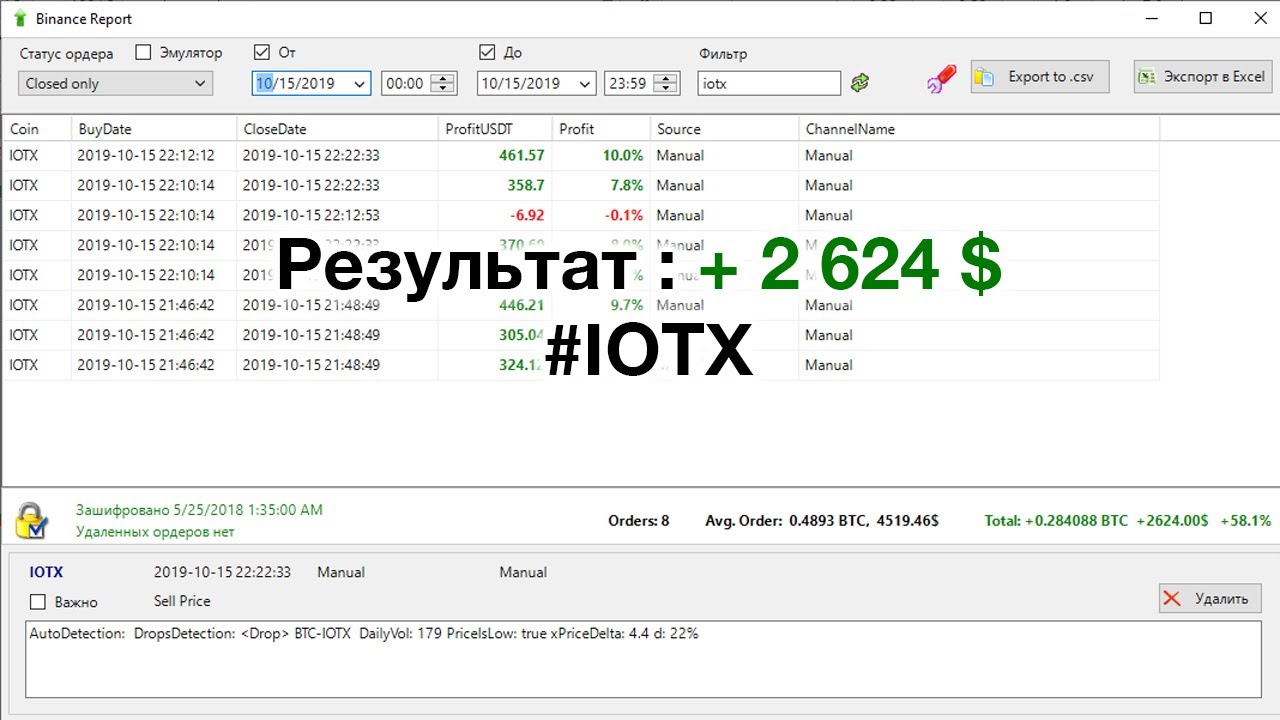Click the Удалить delete button
The height and width of the screenshot is (720, 1280).
[1210, 598]
